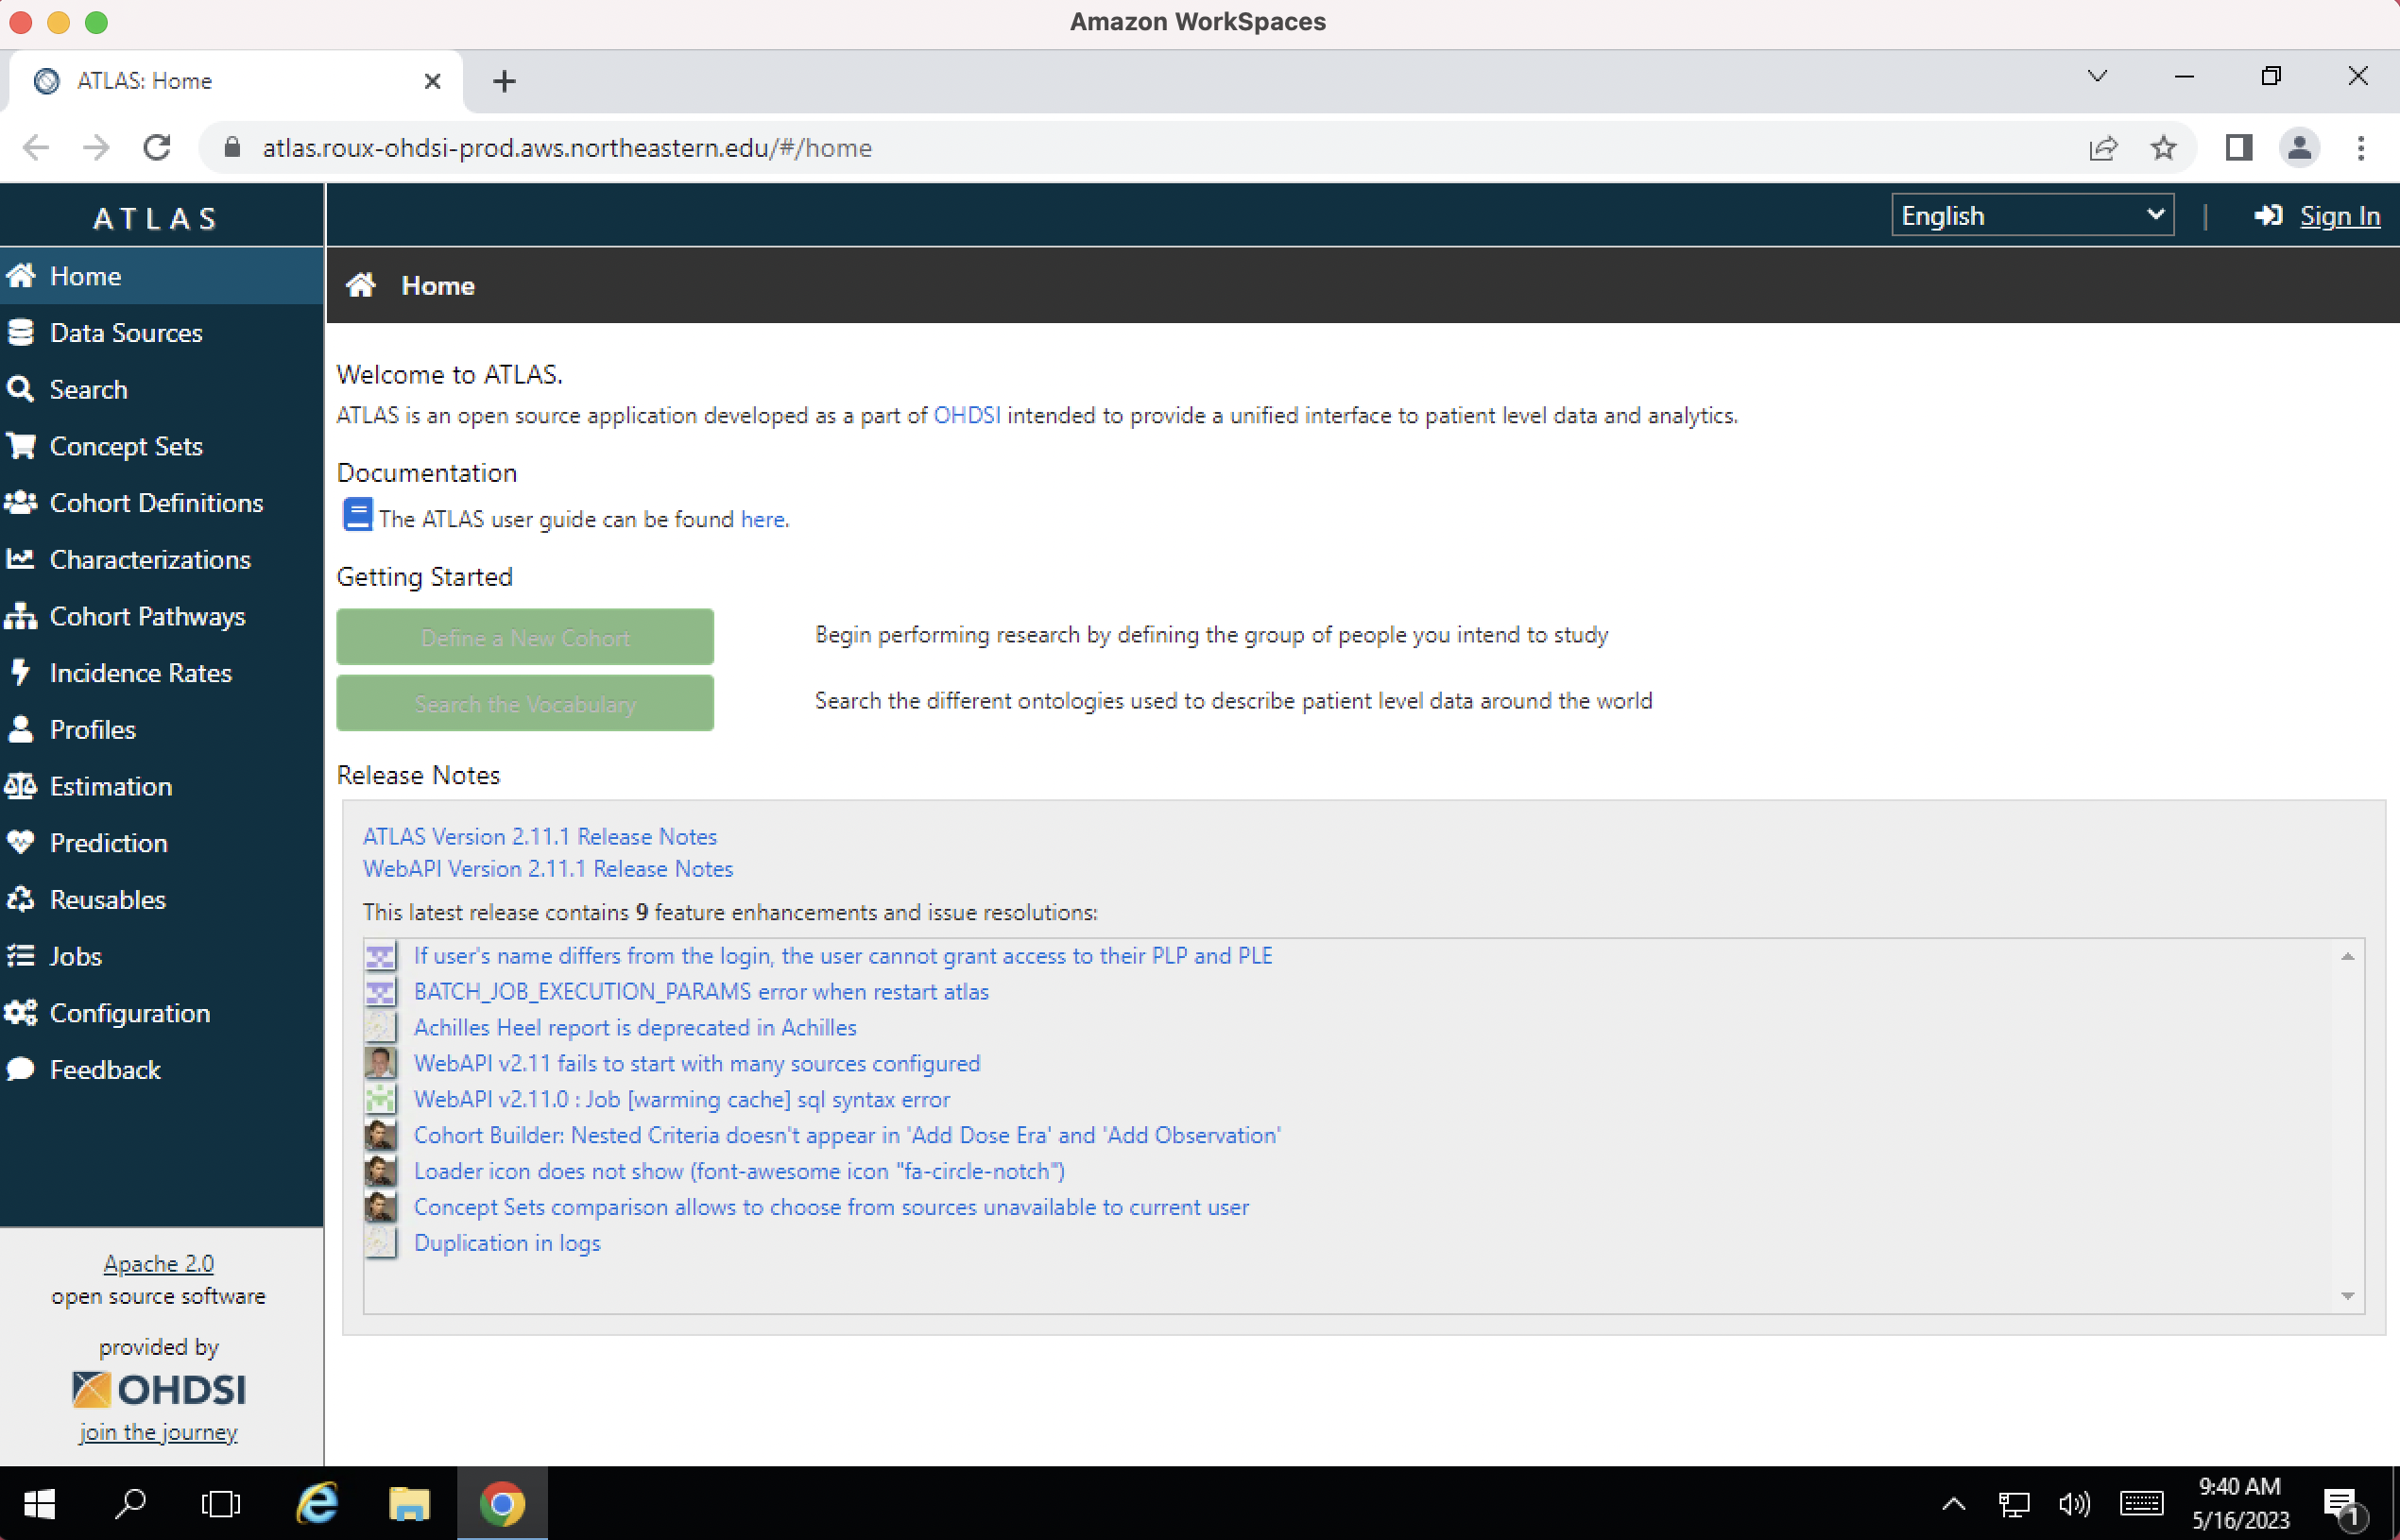The image size is (2400, 1540).
Task: Expand Chrome tab search chevron
Action: point(2097,77)
